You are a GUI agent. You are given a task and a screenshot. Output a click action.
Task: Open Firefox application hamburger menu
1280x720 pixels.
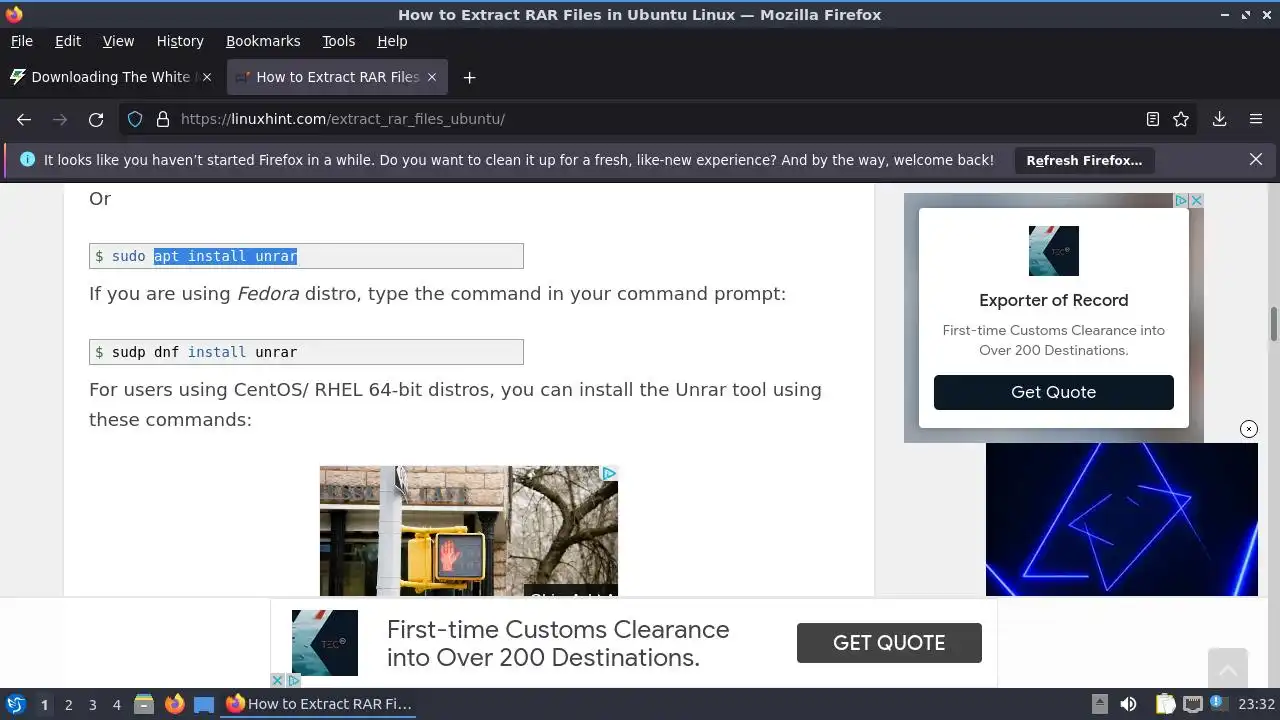click(1256, 119)
